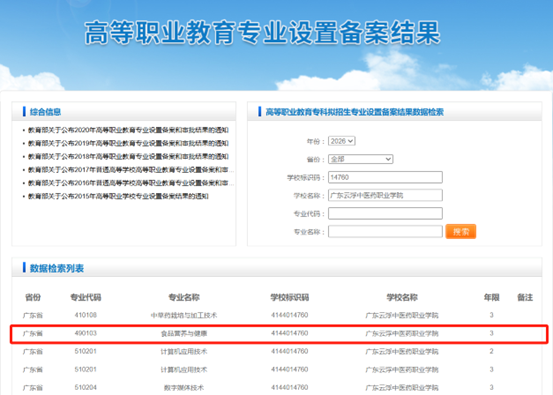Click 4144014760 in the 中草药栽培与加工技术 row
The height and width of the screenshot is (395, 553).
tap(290, 315)
